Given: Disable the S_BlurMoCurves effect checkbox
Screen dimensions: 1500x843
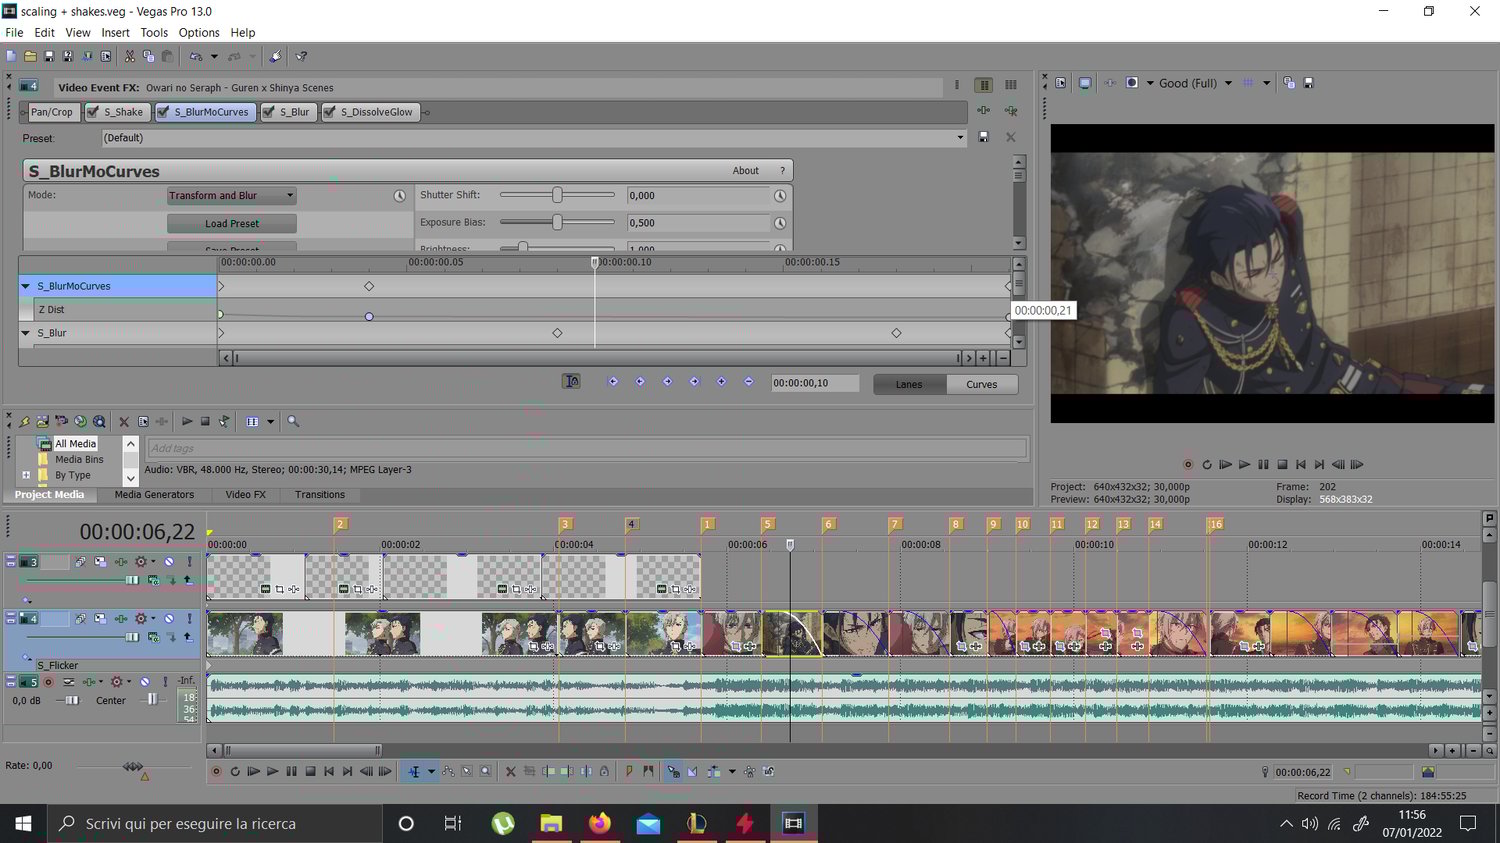Looking at the screenshot, I should click(x=163, y=112).
